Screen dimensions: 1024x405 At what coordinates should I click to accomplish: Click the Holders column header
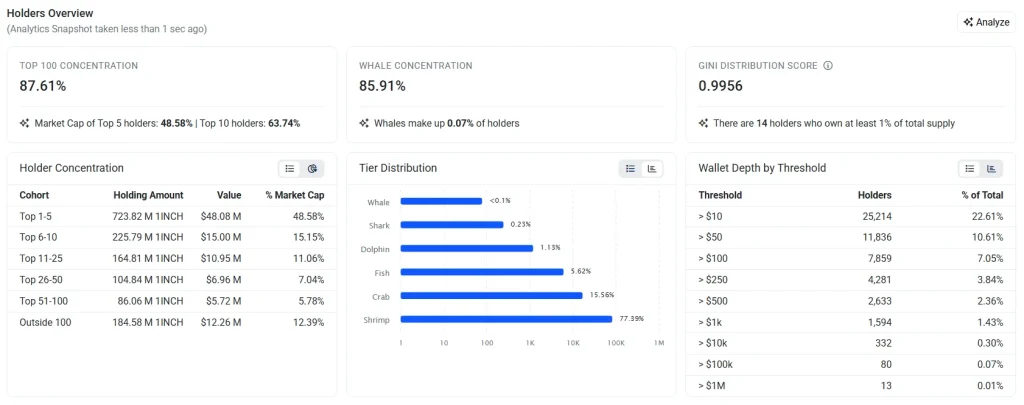pos(874,195)
